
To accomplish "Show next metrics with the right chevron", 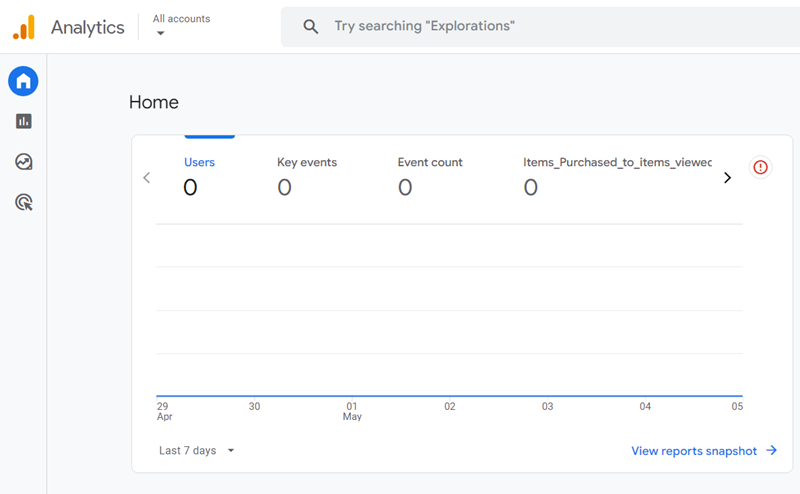I will coord(727,178).
